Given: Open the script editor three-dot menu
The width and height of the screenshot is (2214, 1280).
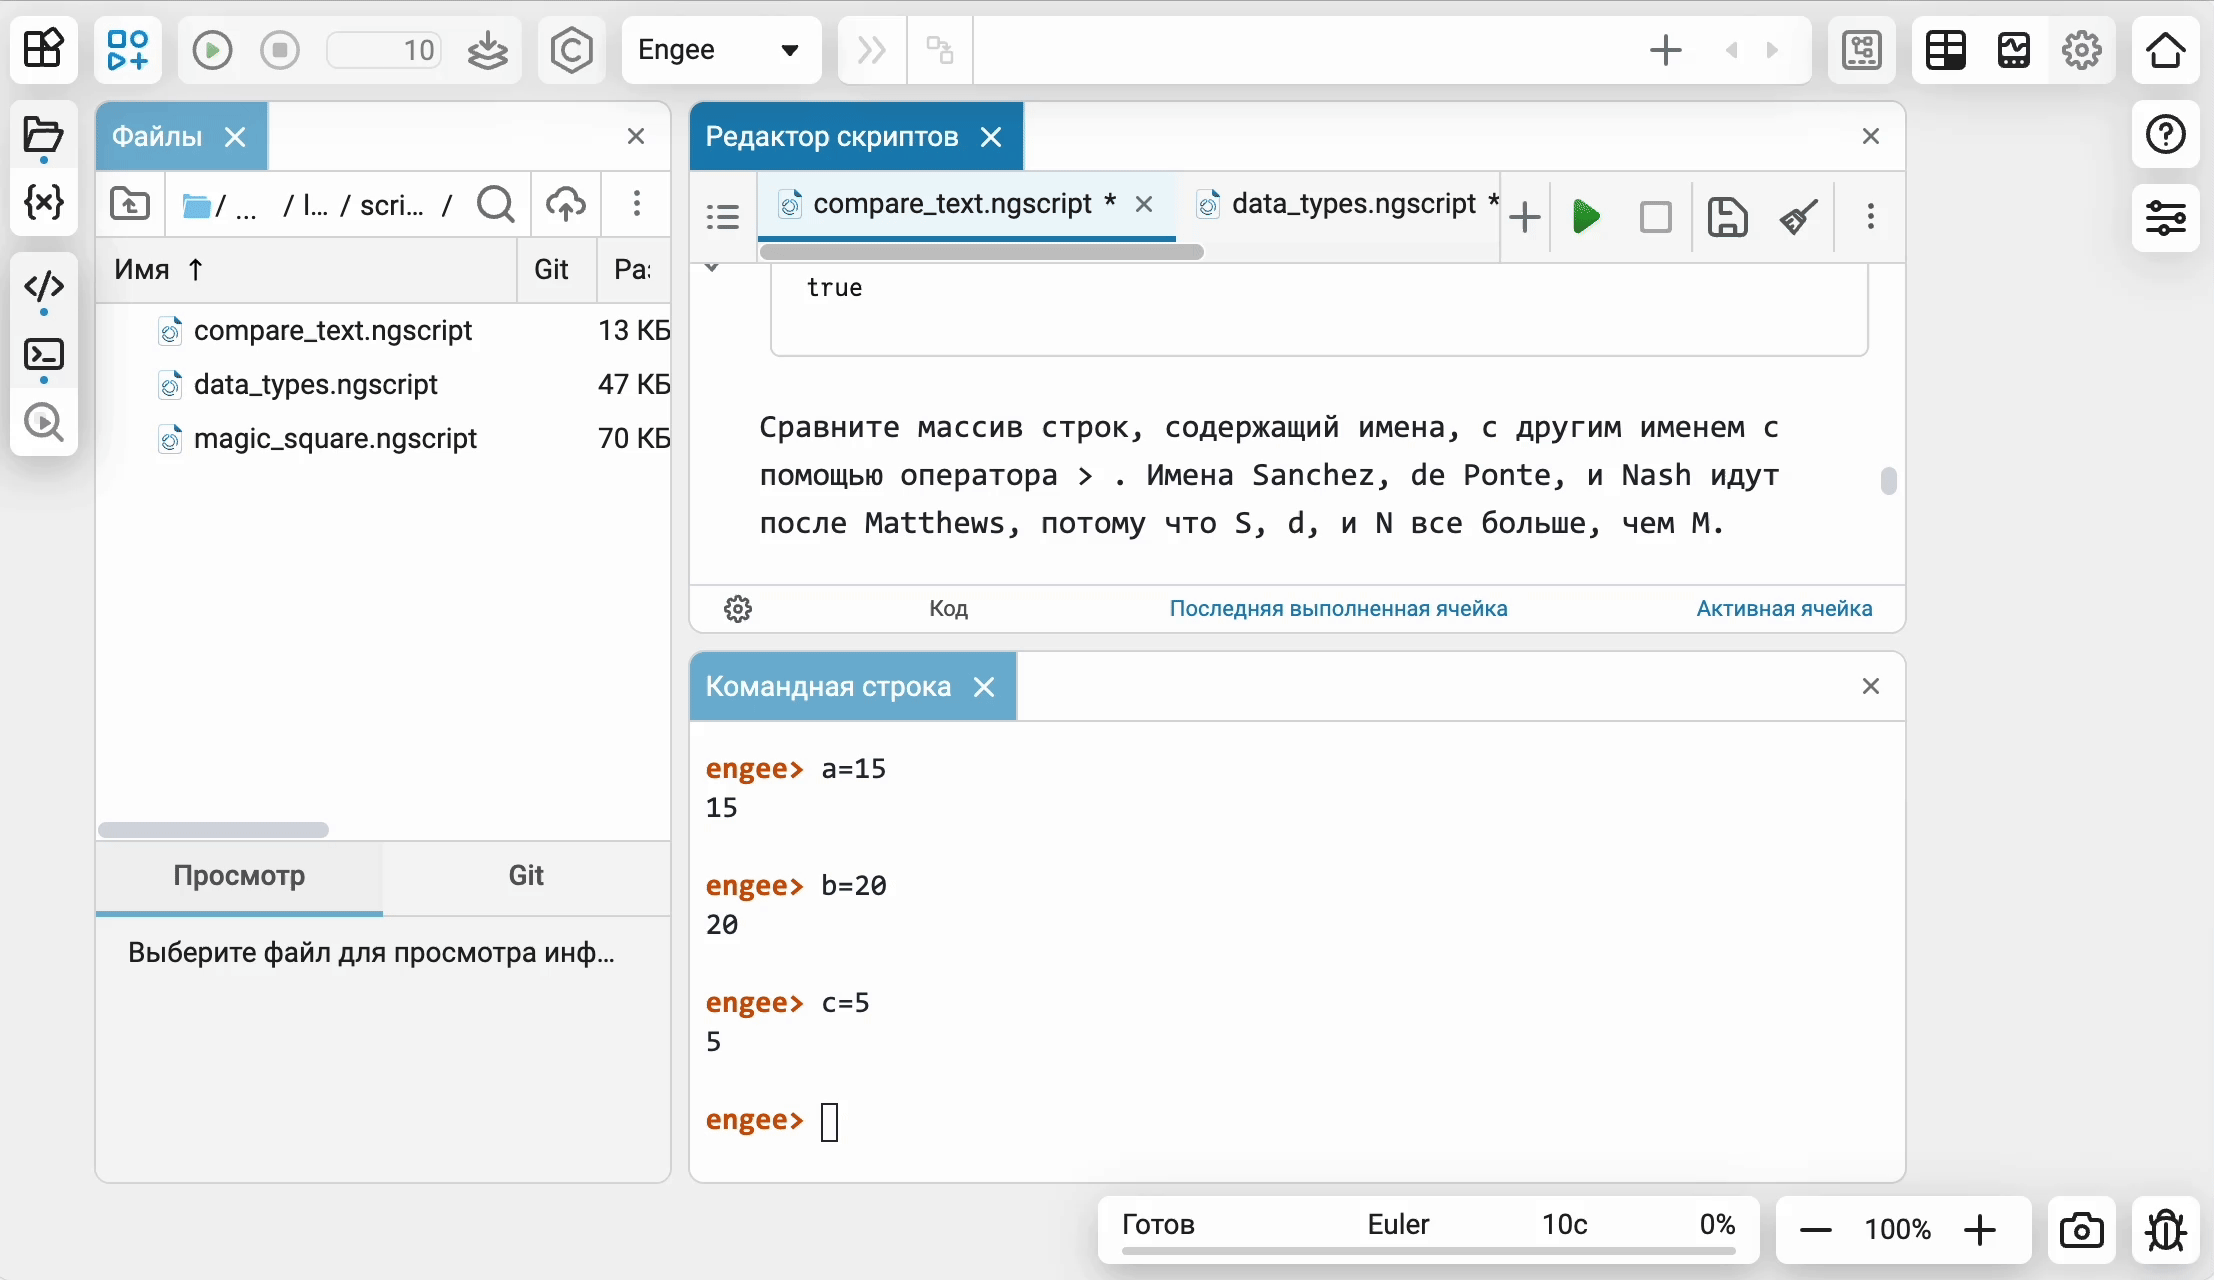Looking at the screenshot, I should tap(1871, 217).
